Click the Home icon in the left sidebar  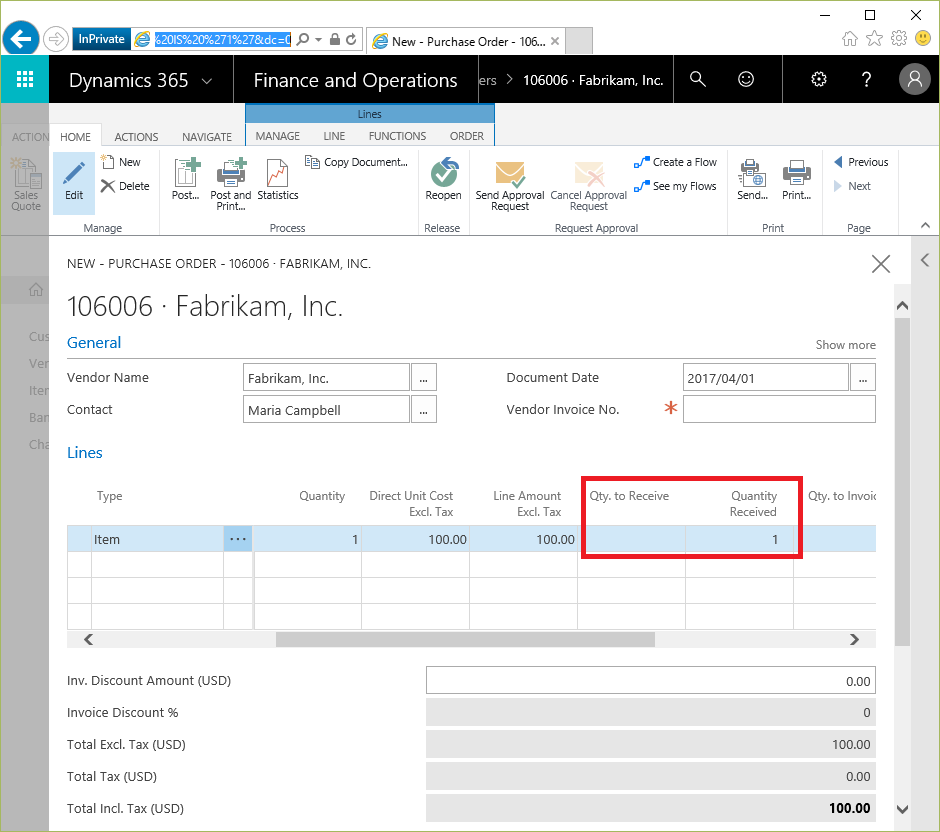[x=36, y=290]
